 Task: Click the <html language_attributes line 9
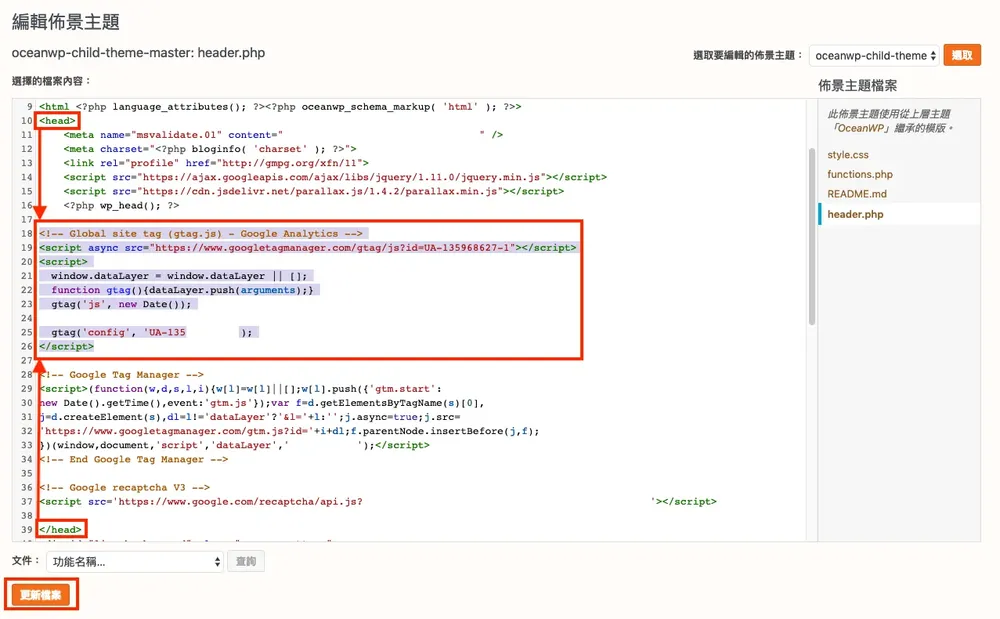pyautogui.click(x=280, y=106)
